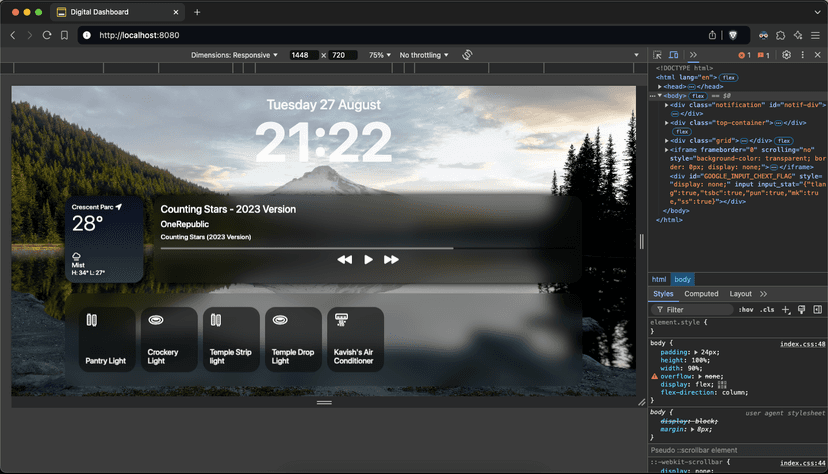The height and width of the screenshot is (474, 828).
Task: Click the share icon in address bar
Action: point(713,35)
